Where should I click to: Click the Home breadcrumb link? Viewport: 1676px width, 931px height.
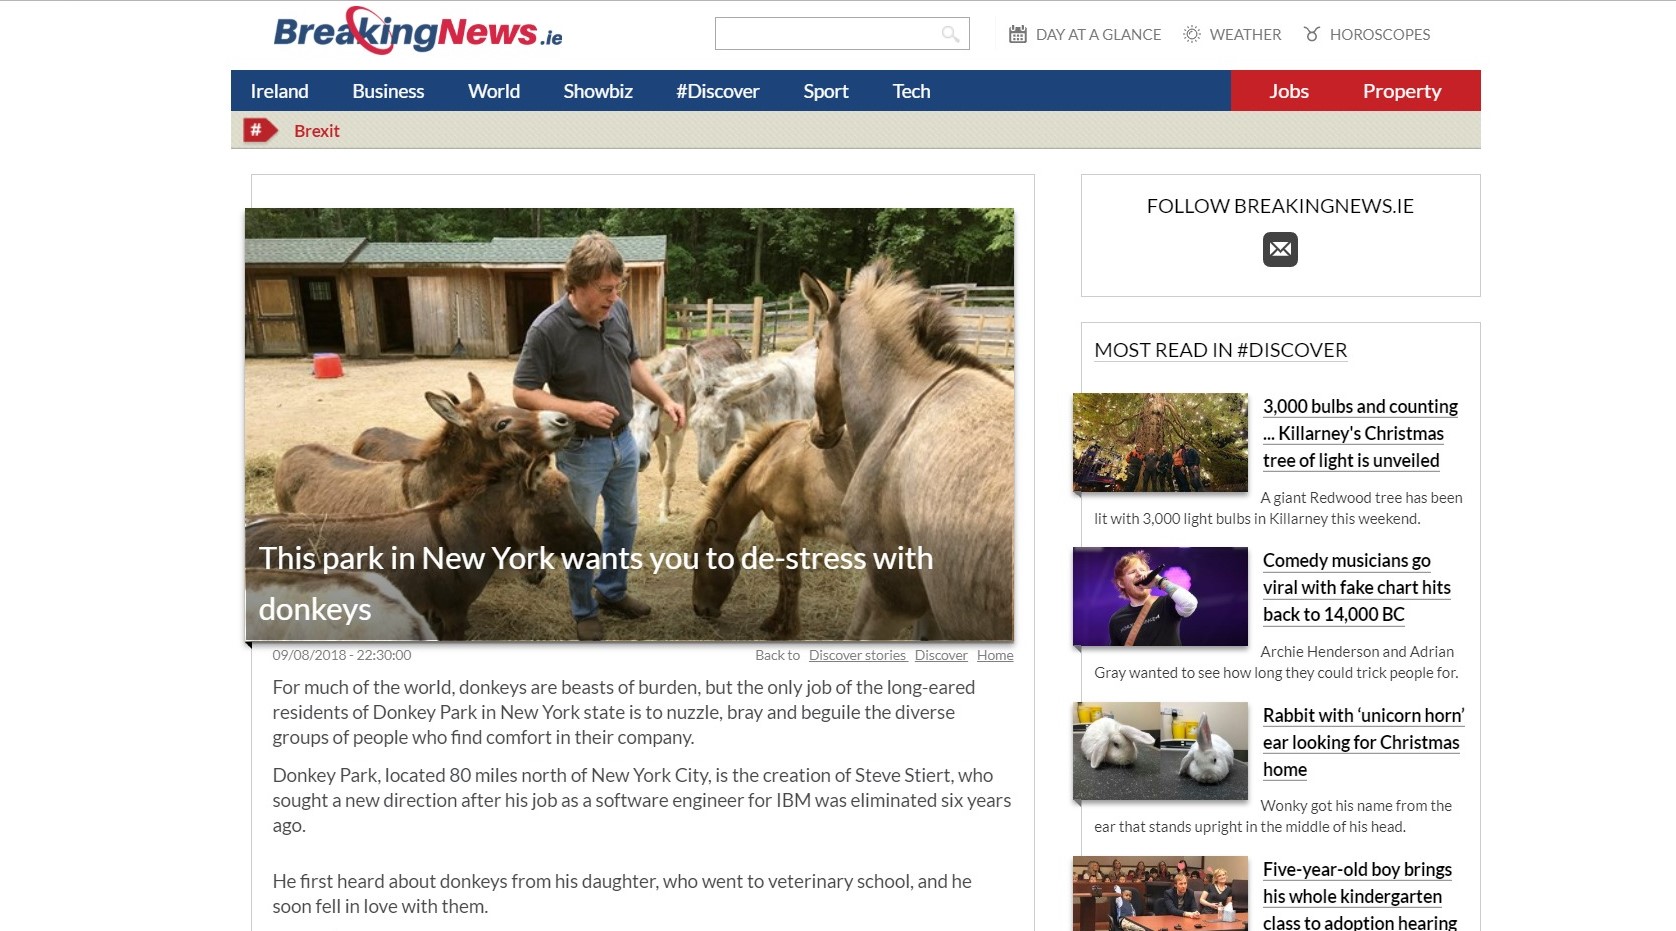tap(995, 655)
